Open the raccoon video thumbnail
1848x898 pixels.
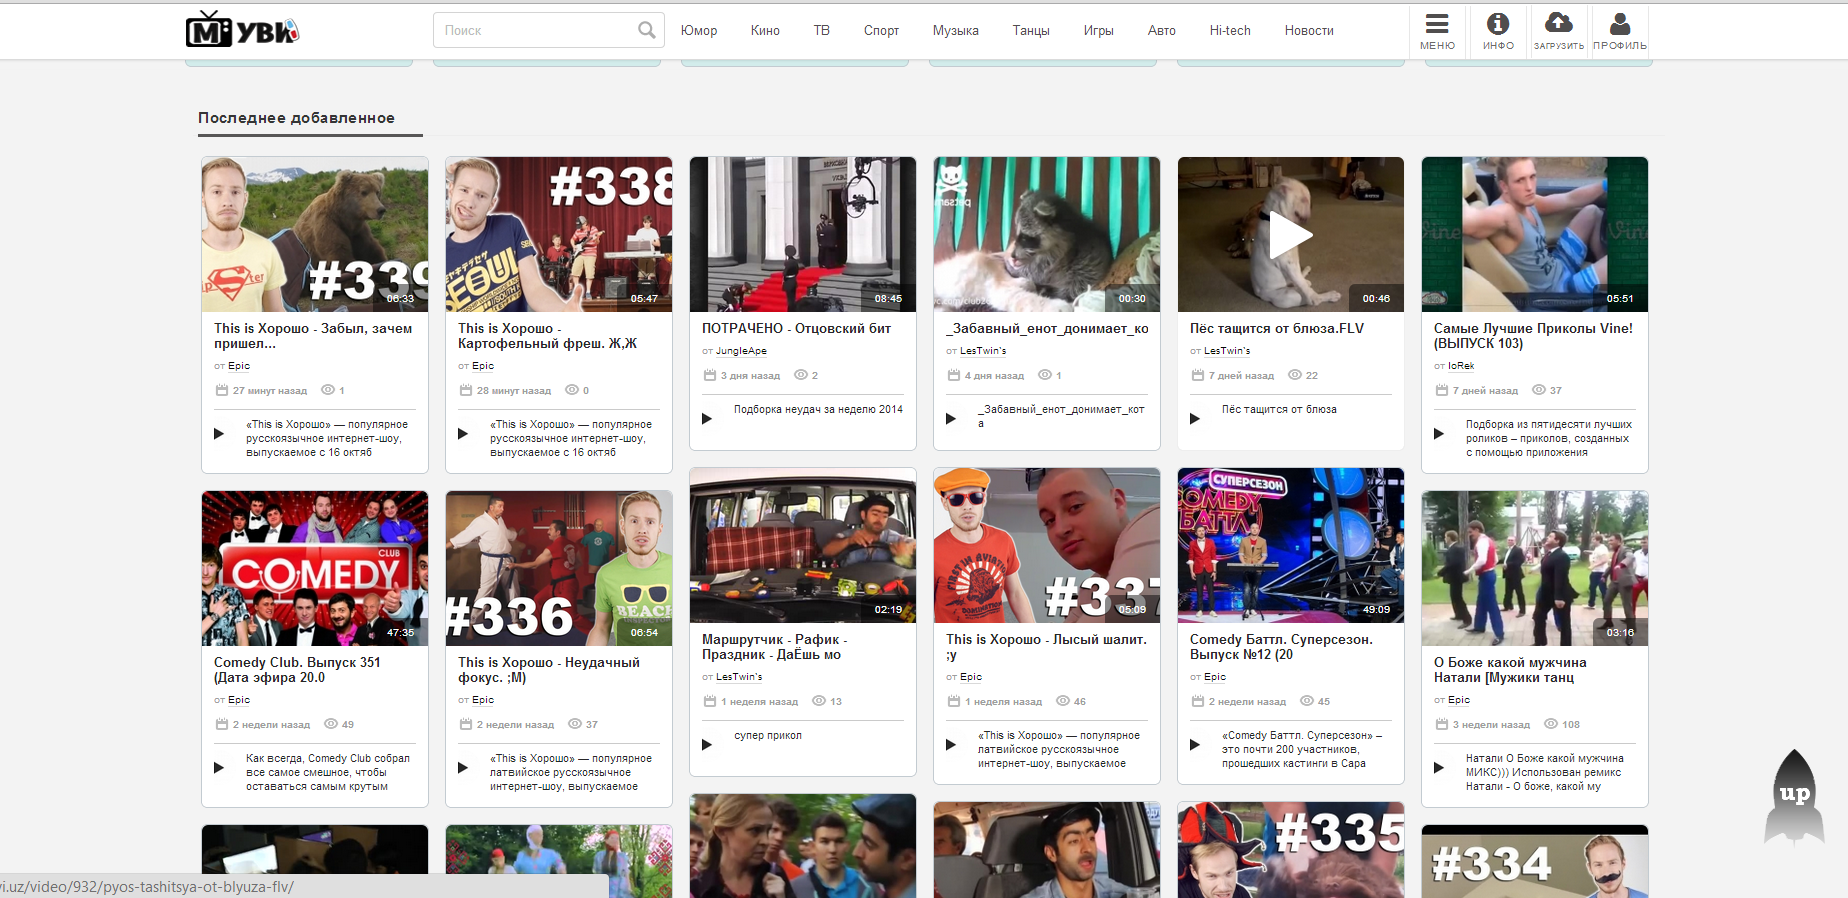coord(1047,234)
